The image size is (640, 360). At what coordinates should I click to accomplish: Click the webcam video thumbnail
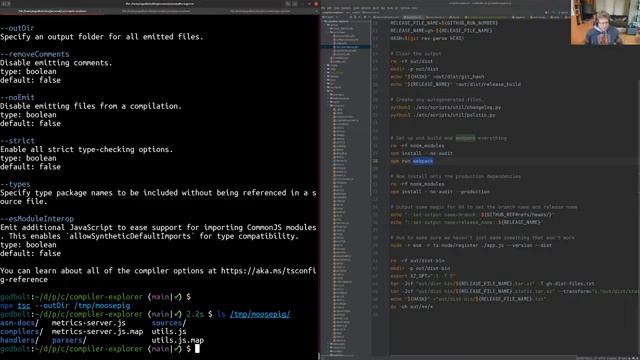tap(605, 22)
